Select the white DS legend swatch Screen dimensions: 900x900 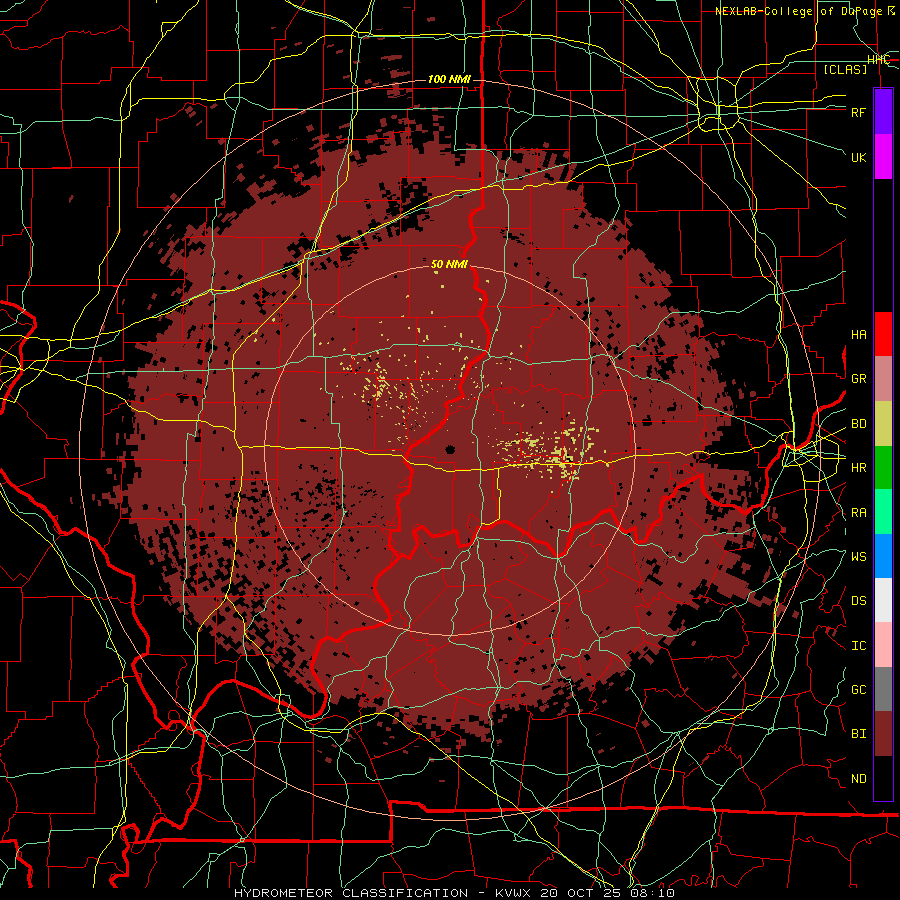(x=883, y=600)
